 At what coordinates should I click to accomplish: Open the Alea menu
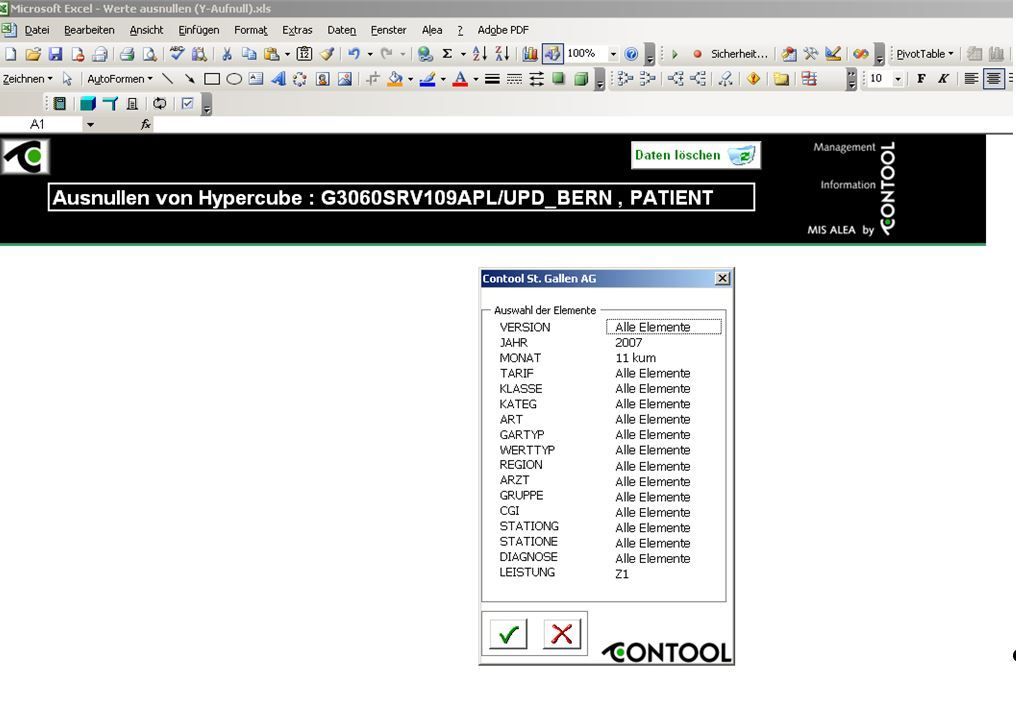click(431, 30)
